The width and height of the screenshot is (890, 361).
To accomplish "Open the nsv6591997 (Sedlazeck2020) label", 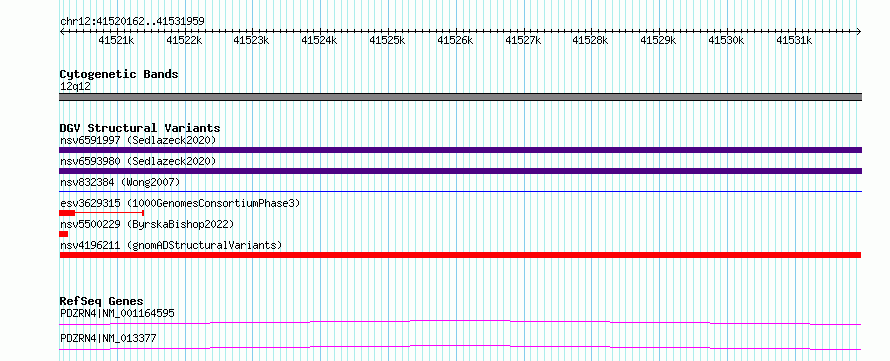I will click(138, 140).
